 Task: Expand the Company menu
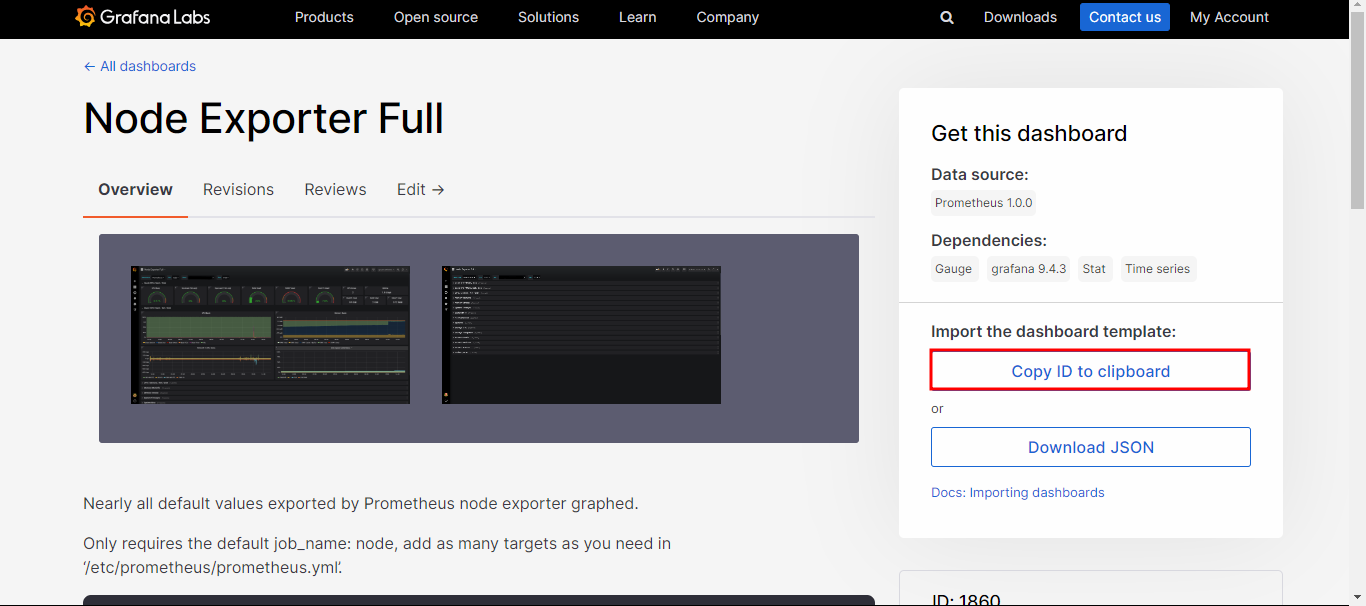coord(727,17)
